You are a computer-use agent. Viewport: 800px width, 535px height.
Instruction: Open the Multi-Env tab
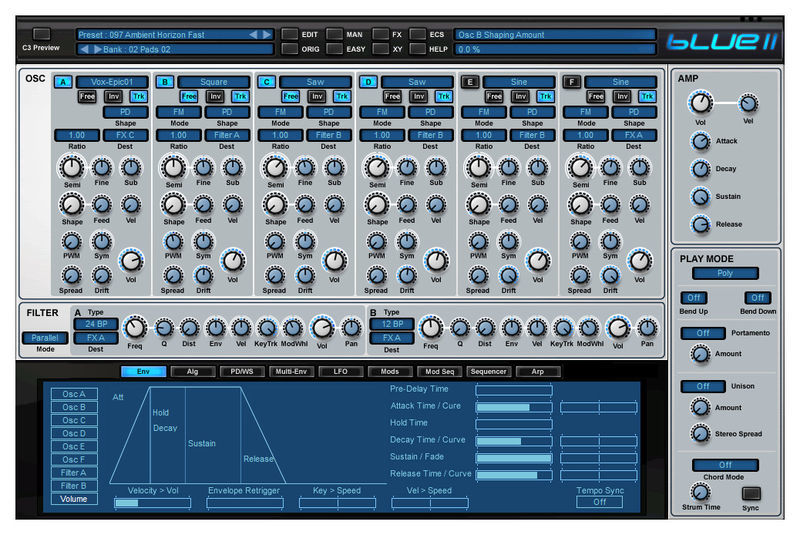click(291, 372)
